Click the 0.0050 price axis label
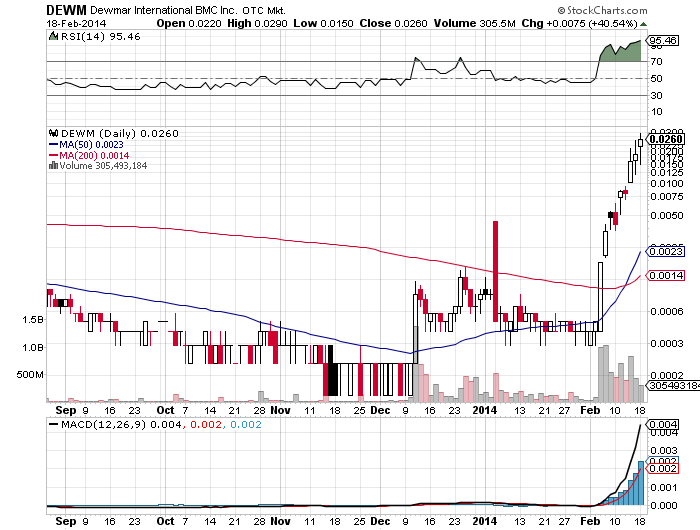This screenshot has width=700, height=530. (667, 216)
